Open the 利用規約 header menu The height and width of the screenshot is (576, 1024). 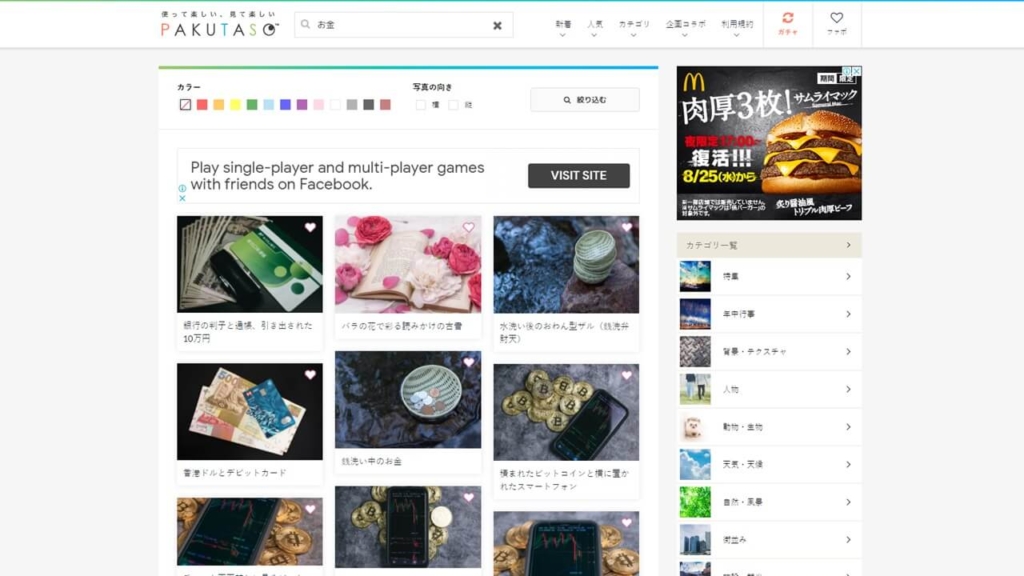point(737,27)
